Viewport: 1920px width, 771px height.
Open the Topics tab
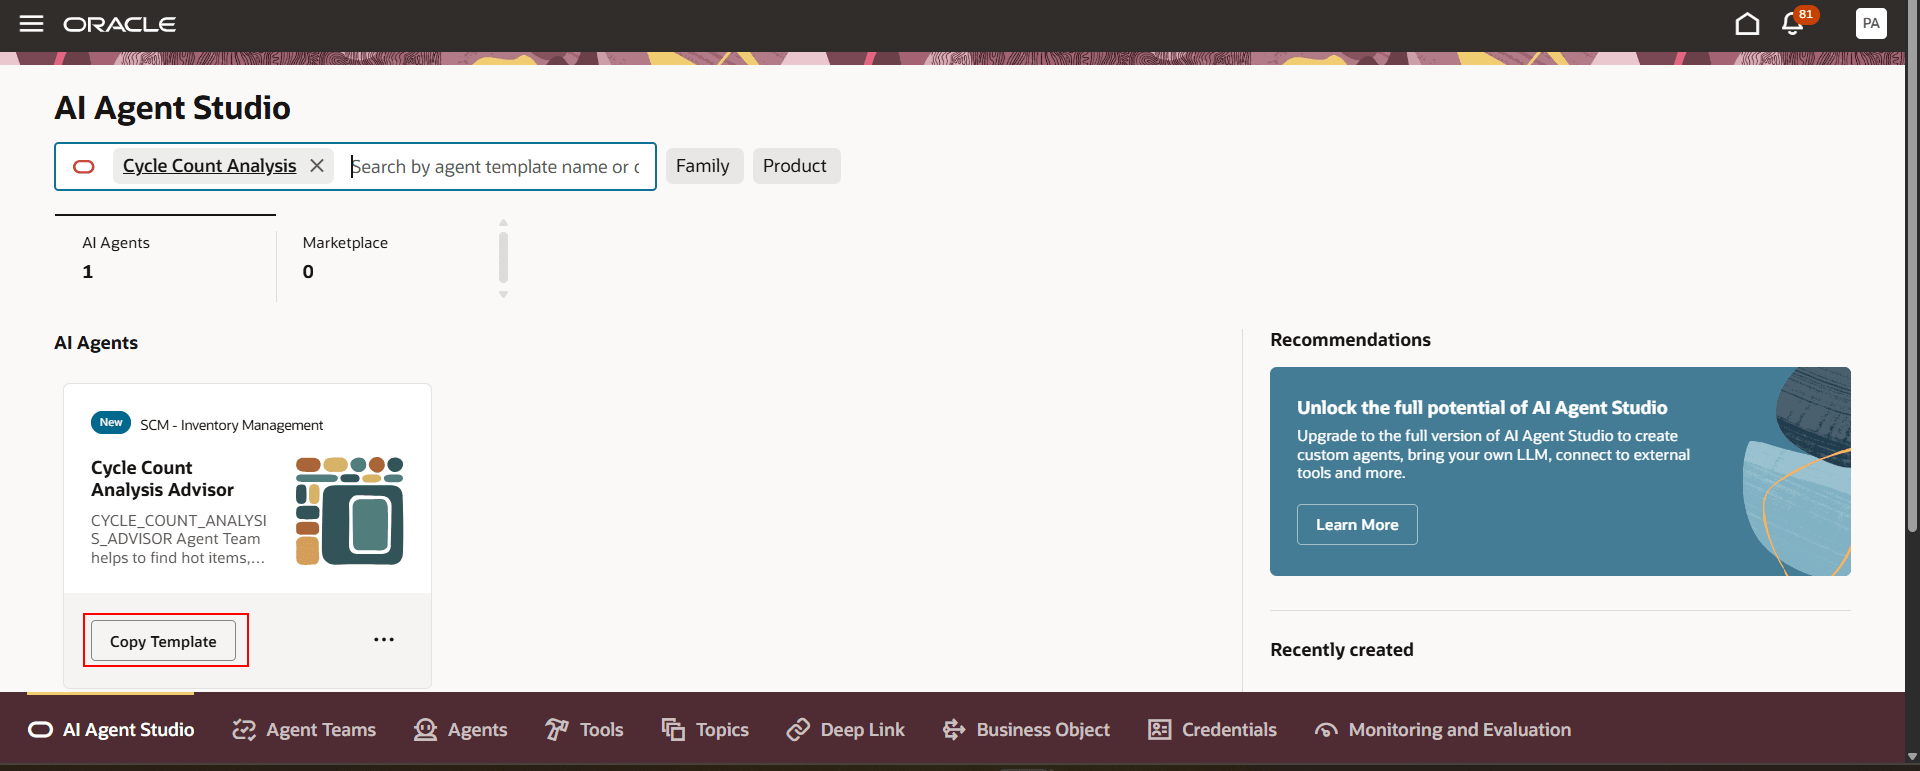coord(705,730)
